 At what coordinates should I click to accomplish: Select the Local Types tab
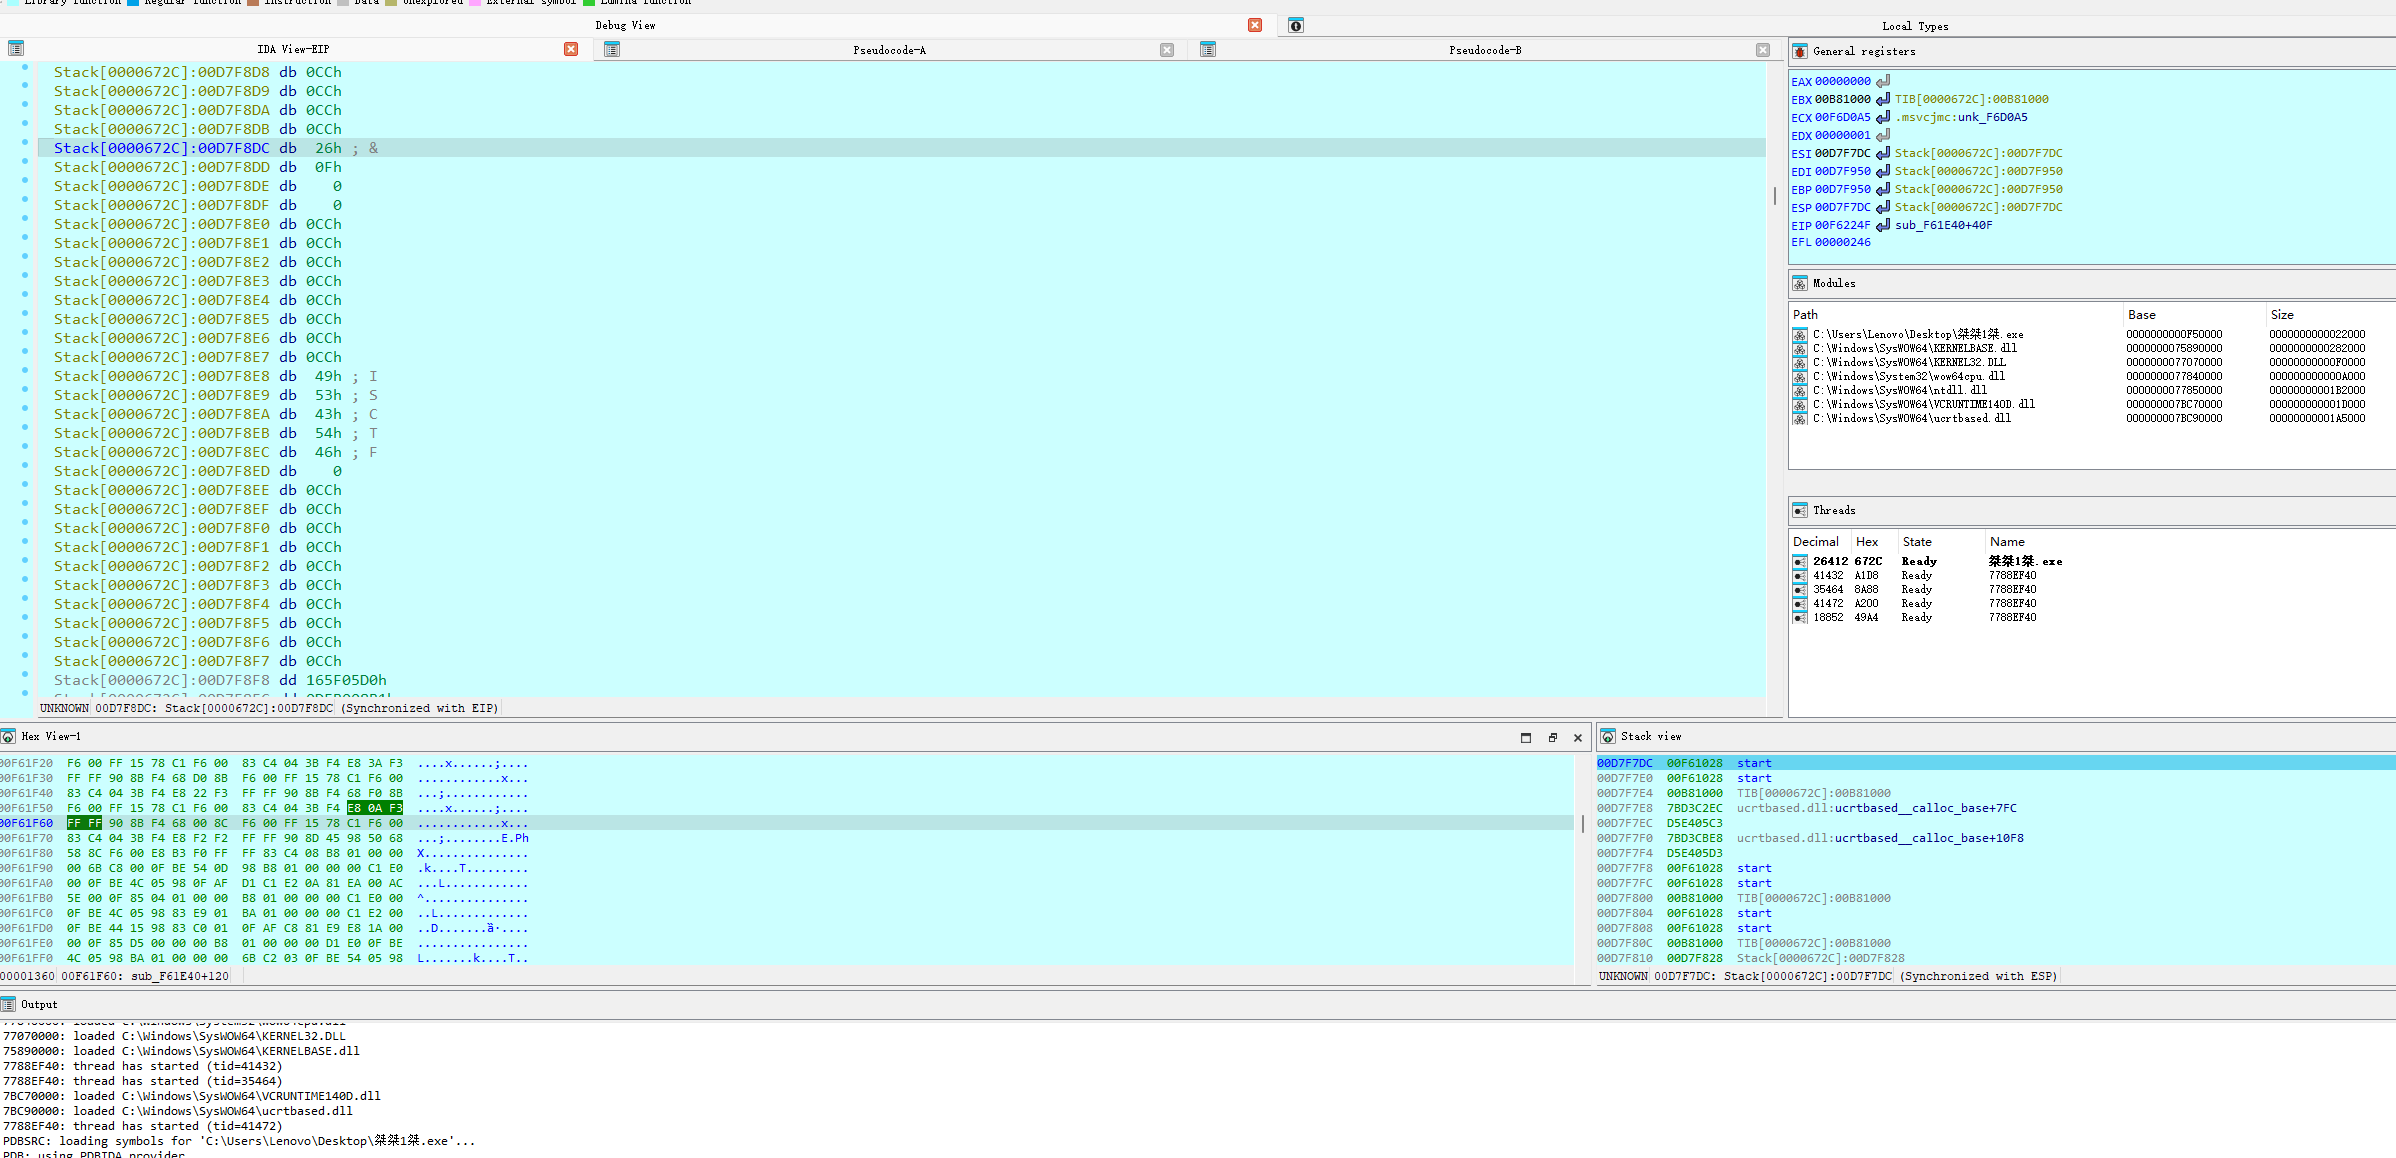[1915, 27]
